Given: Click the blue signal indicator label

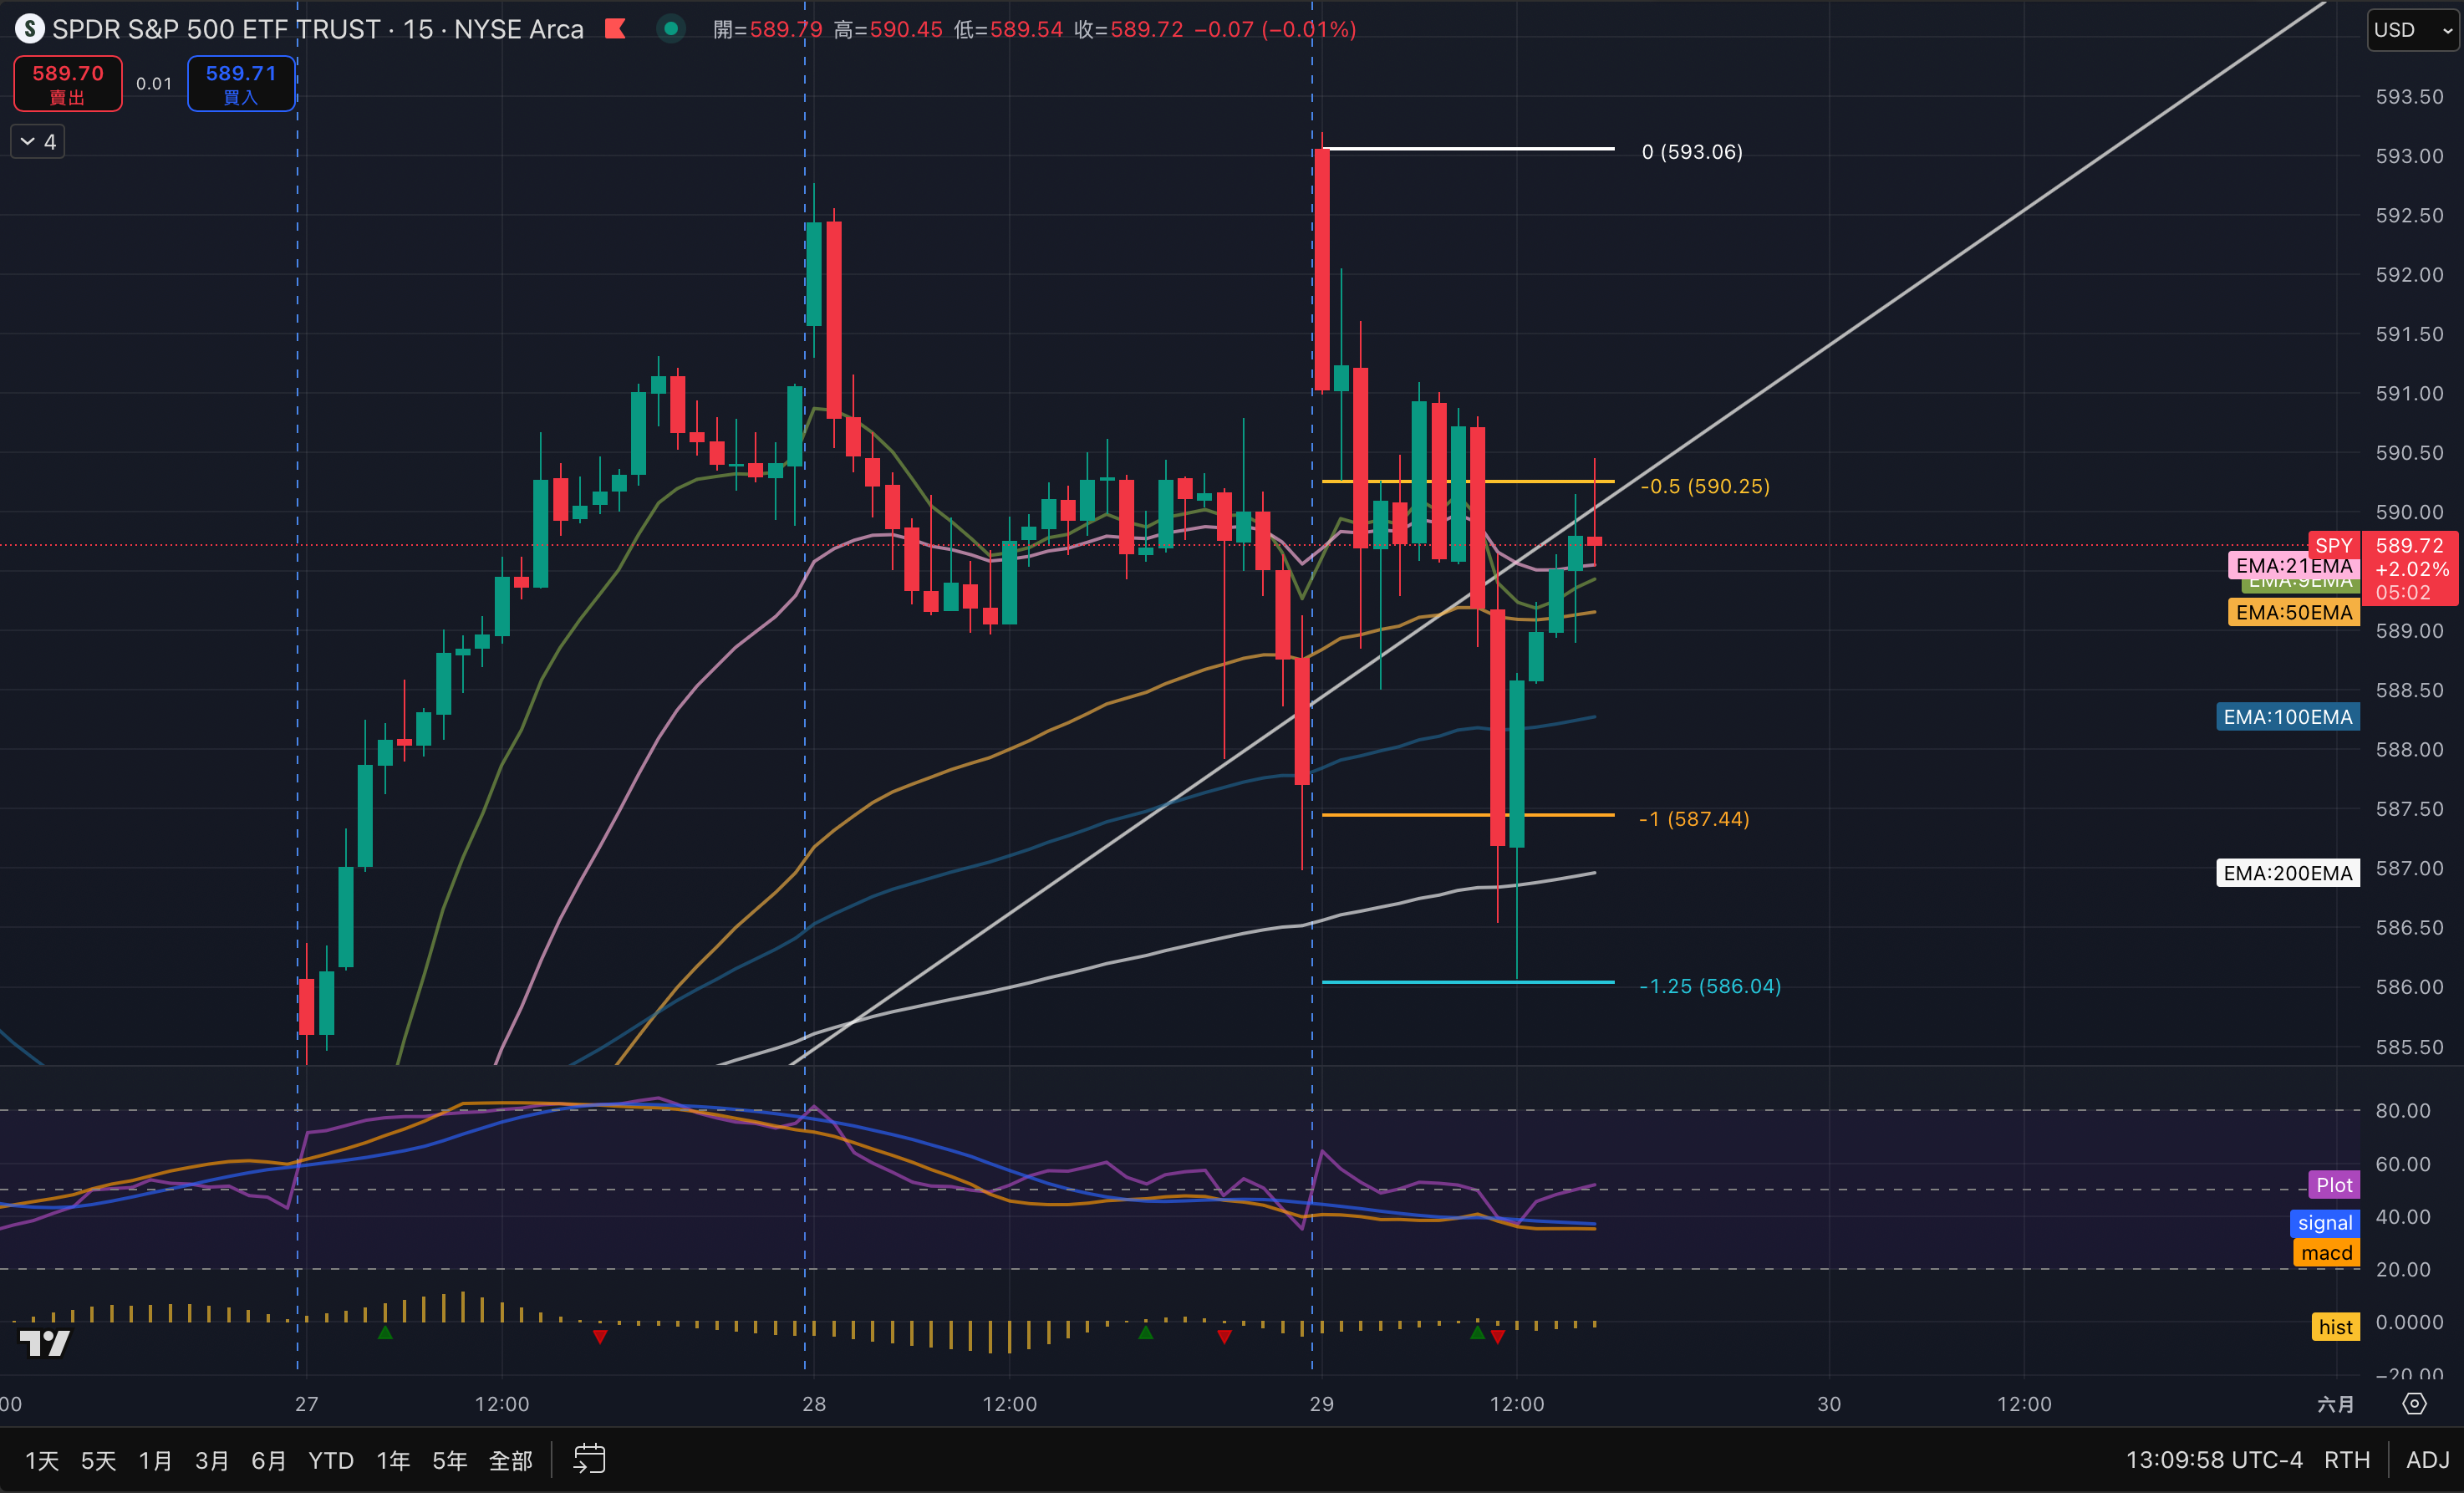Looking at the screenshot, I should pyautogui.click(x=2324, y=1223).
